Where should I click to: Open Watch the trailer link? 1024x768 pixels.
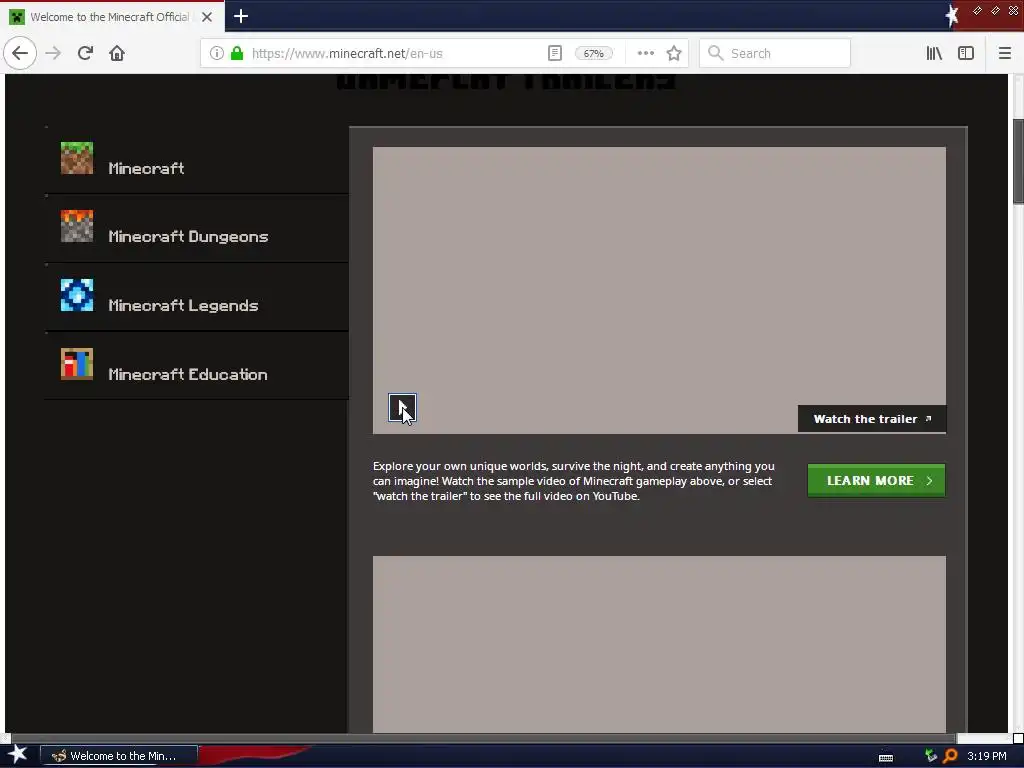(x=872, y=419)
